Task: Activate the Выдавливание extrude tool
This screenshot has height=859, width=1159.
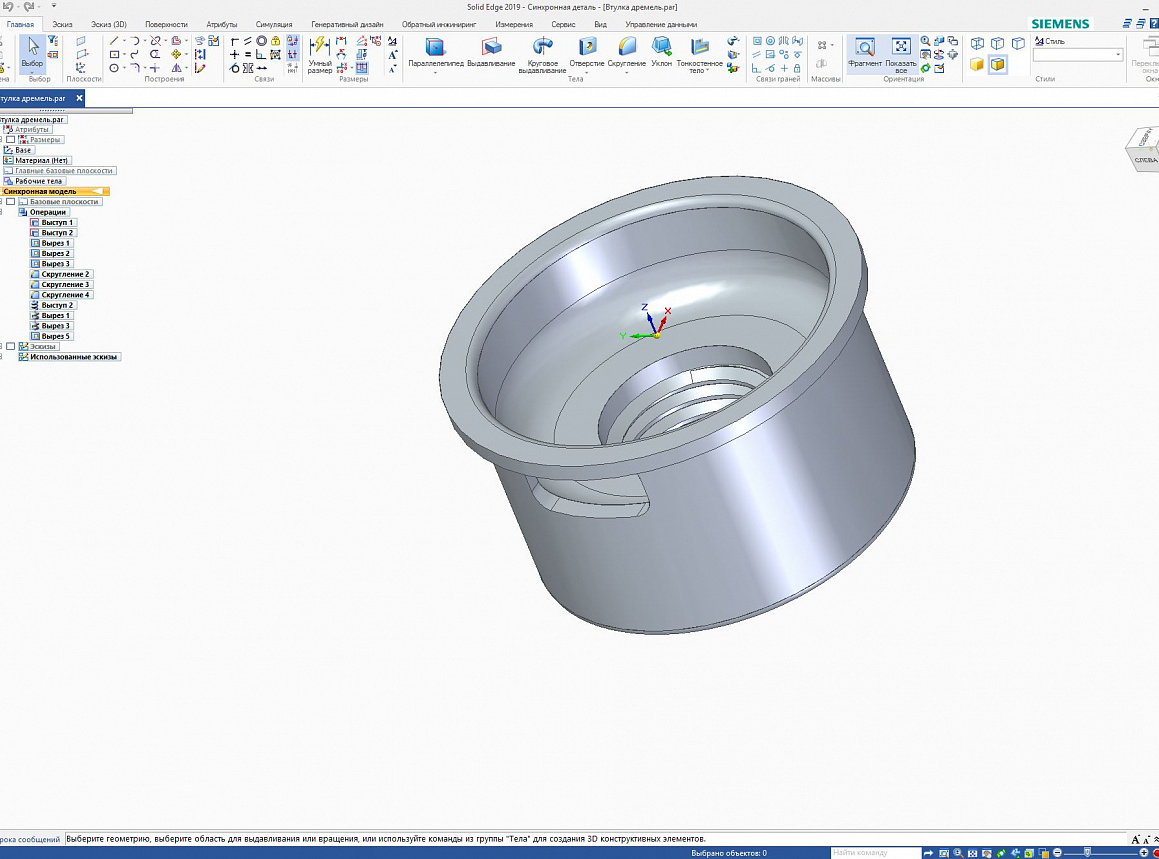Action: [491, 48]
